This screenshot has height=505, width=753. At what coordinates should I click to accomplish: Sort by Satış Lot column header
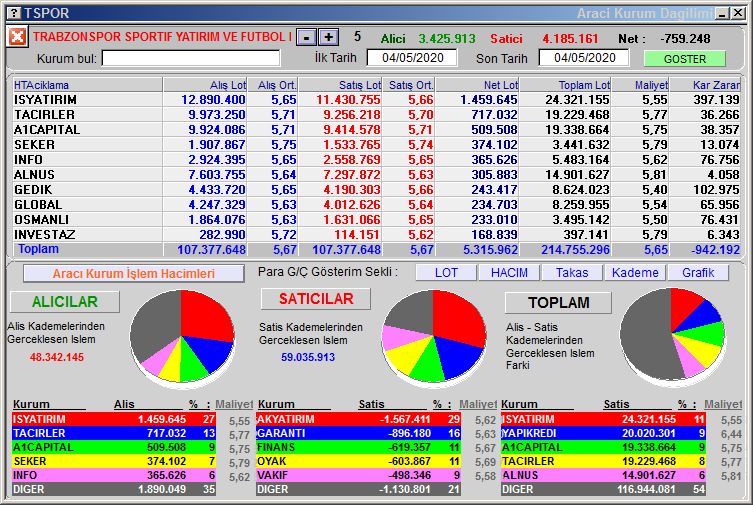(340, 85)
